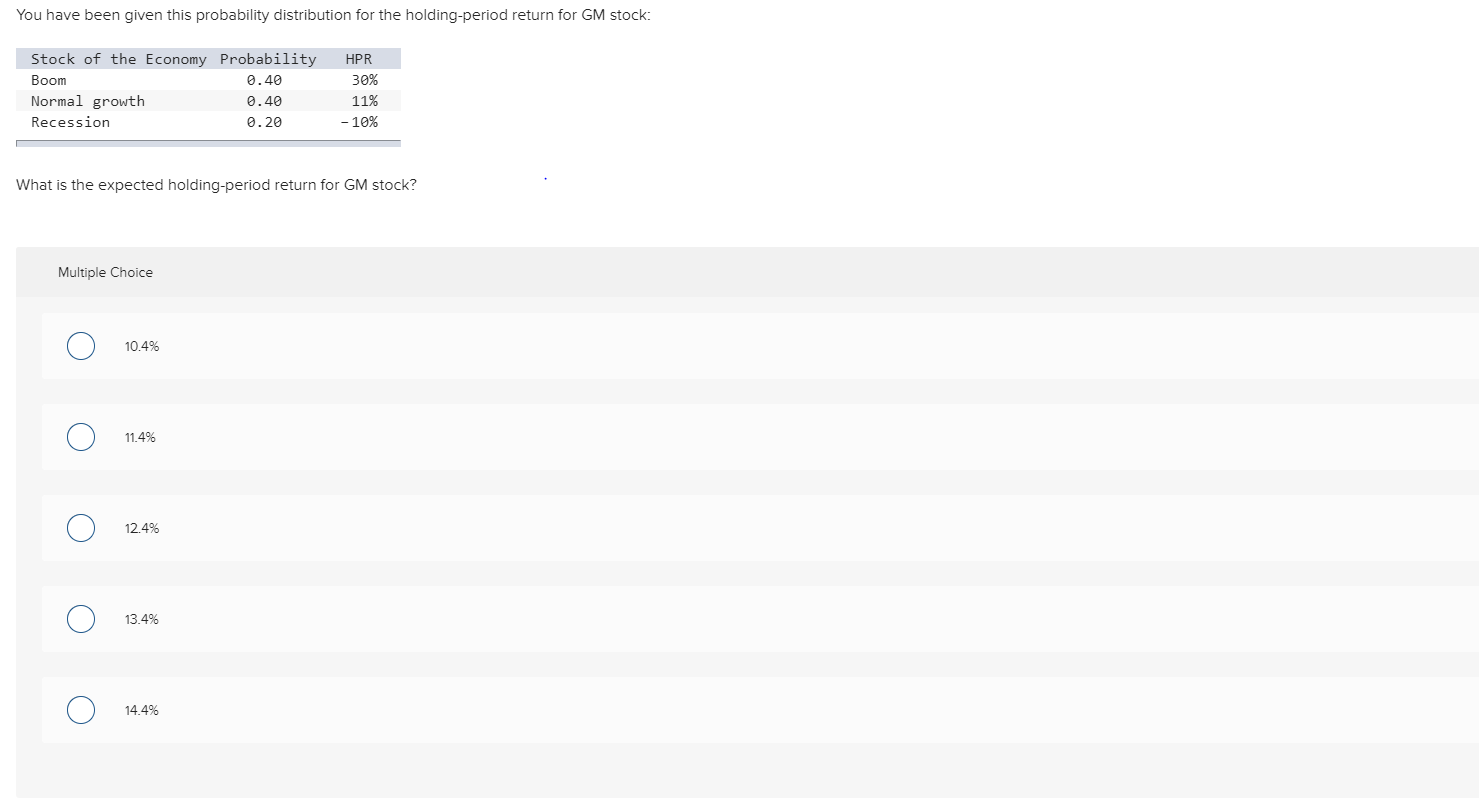The width and height of the screenshot is (1479, 811).
Task: Click the Boom row in the table
Action: coord(48,80)
